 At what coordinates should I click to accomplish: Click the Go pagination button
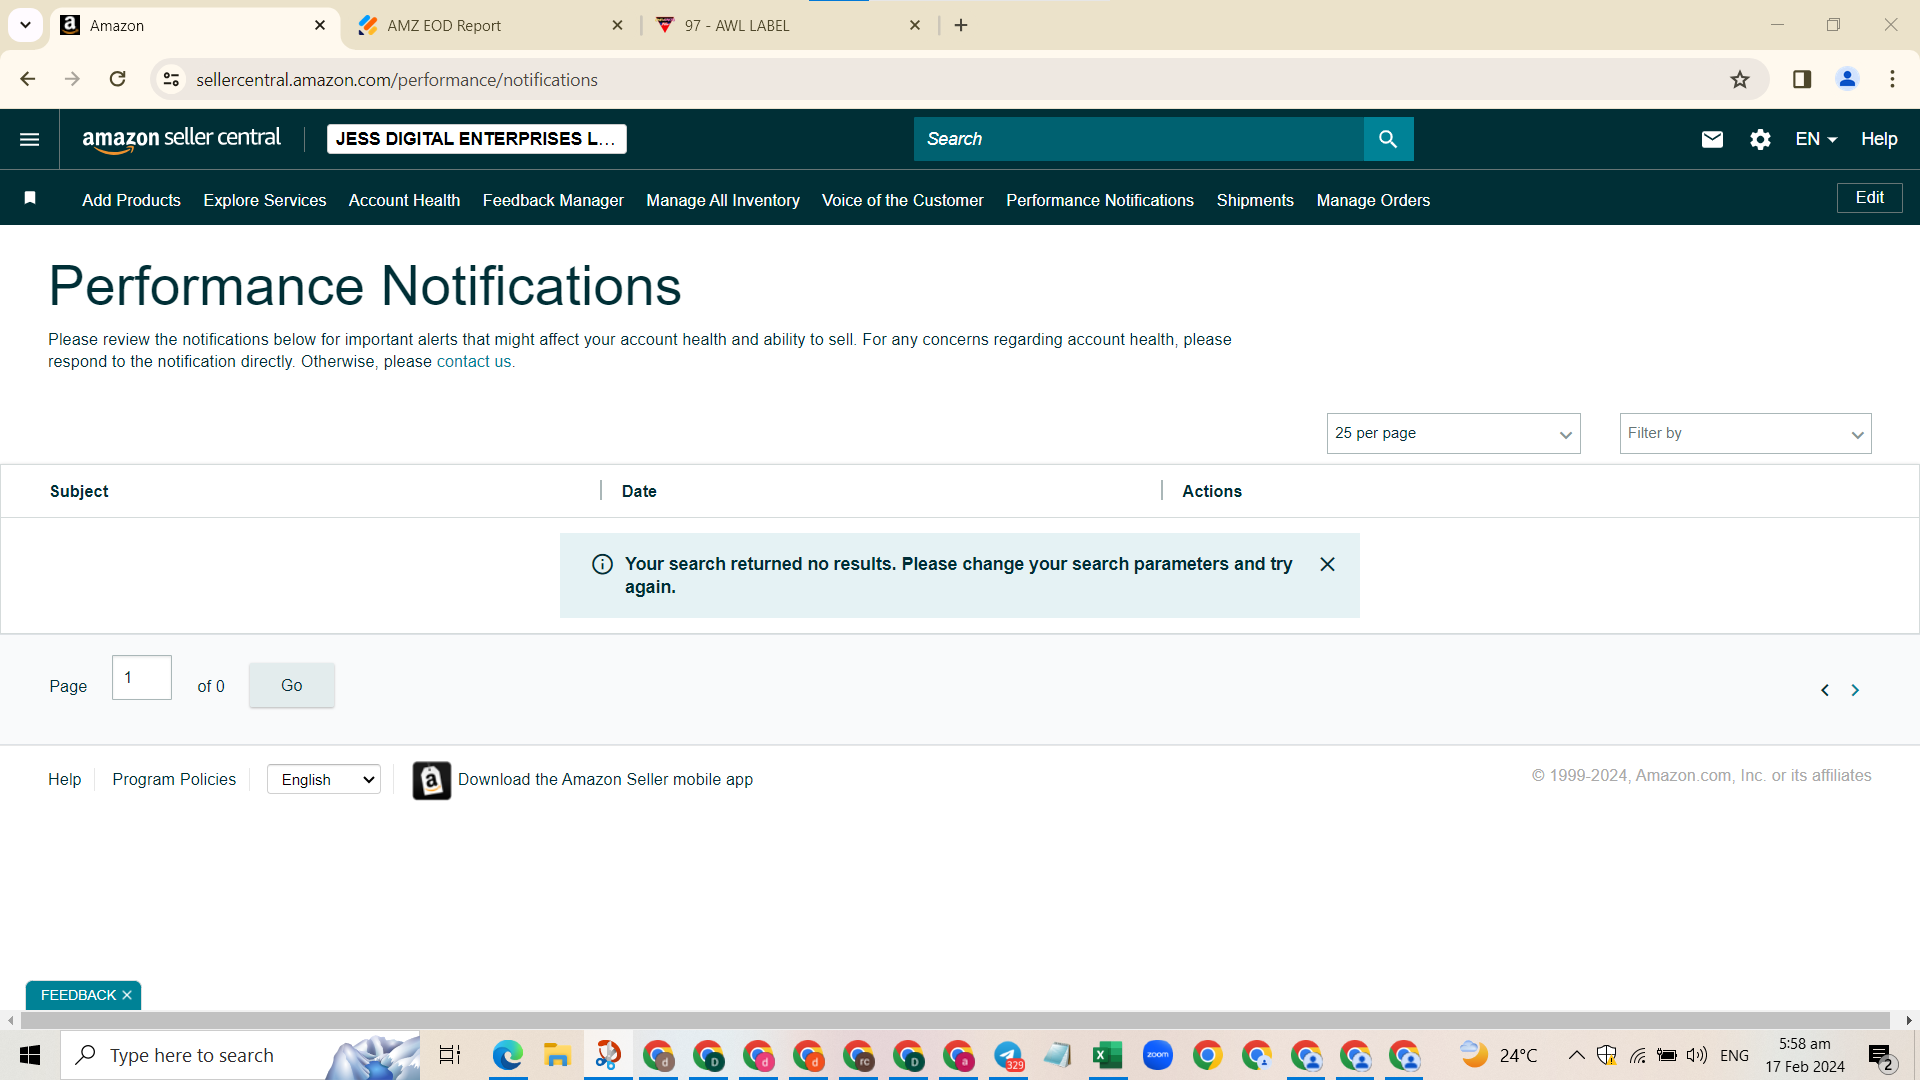tap(292, 685)
